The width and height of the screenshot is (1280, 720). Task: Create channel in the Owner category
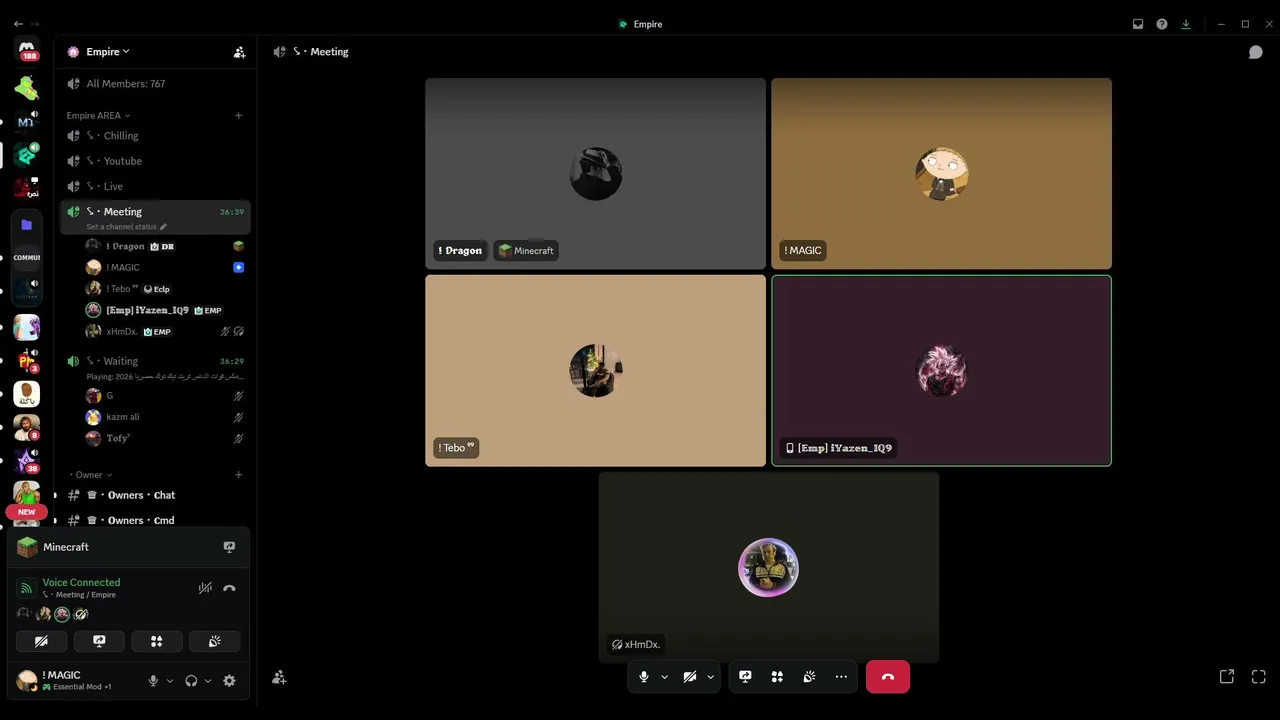[238, 475]
